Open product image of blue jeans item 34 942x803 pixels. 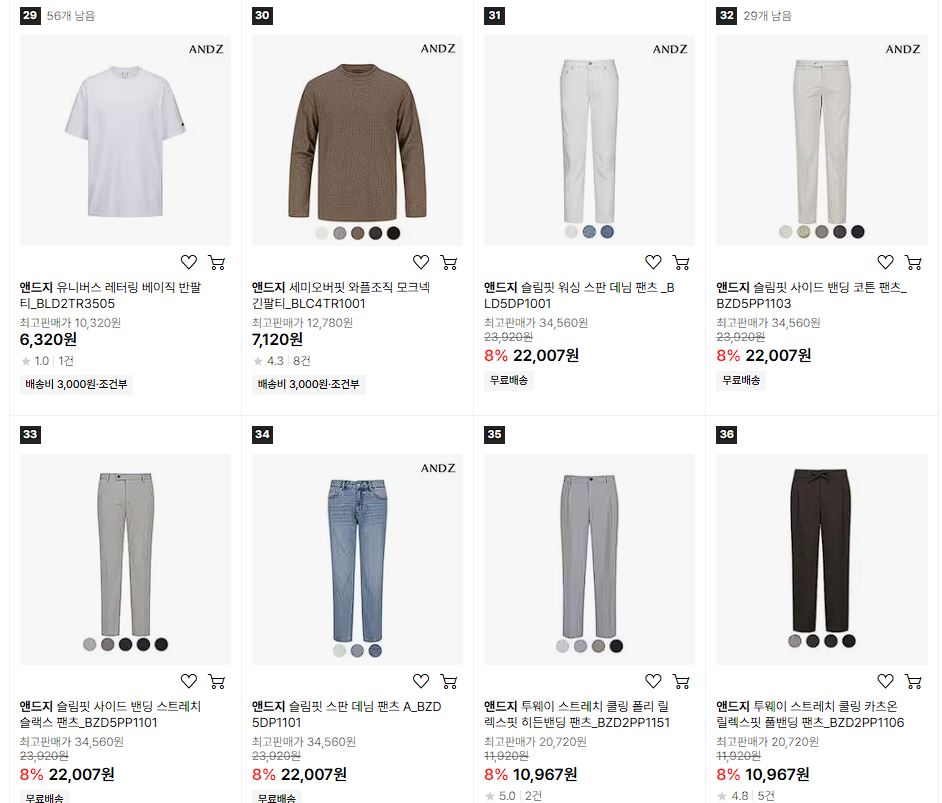tap(357, 559)
